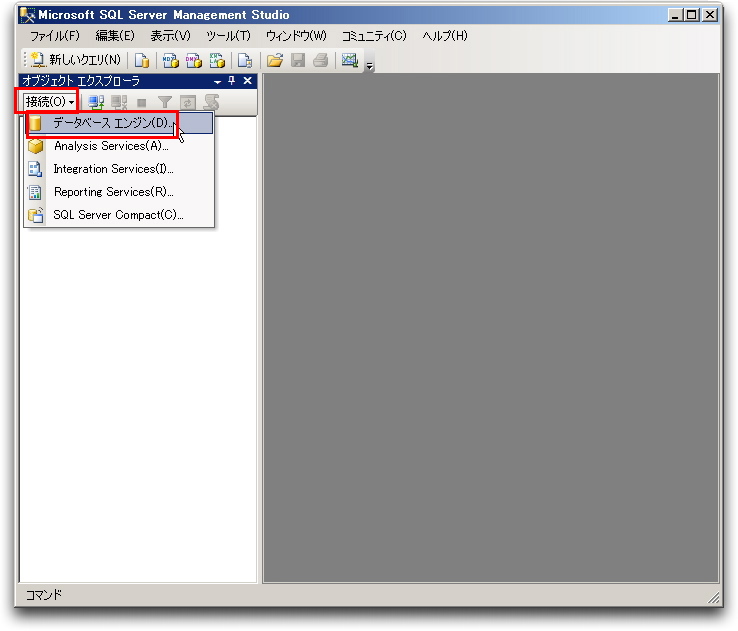Open the ツール(T) menu
The width and height of the screenshot is (738, 631).
point(228,36)
